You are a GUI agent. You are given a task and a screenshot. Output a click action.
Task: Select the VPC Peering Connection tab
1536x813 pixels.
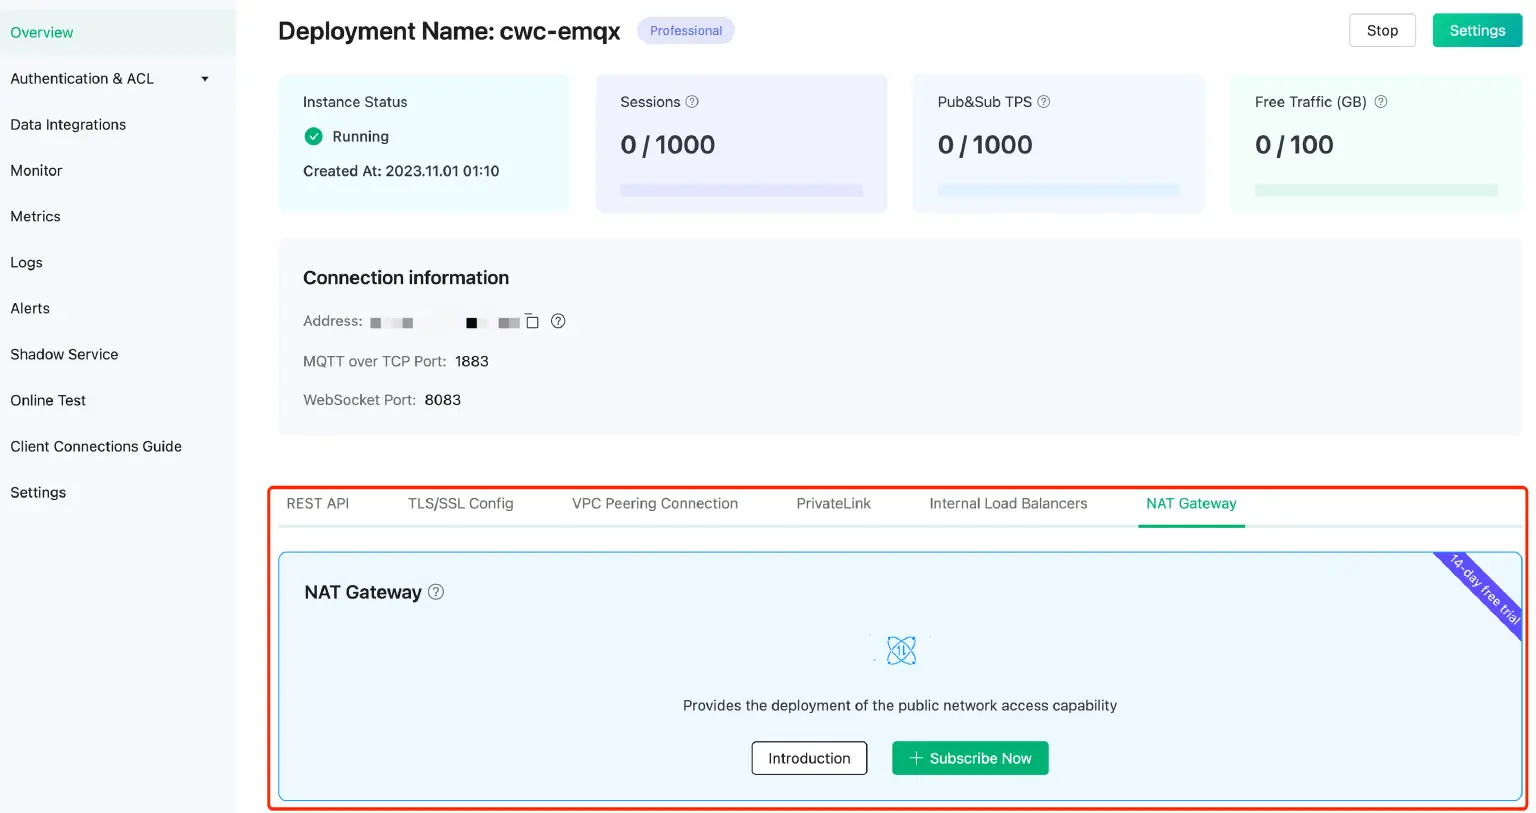[x=655, y=503]
